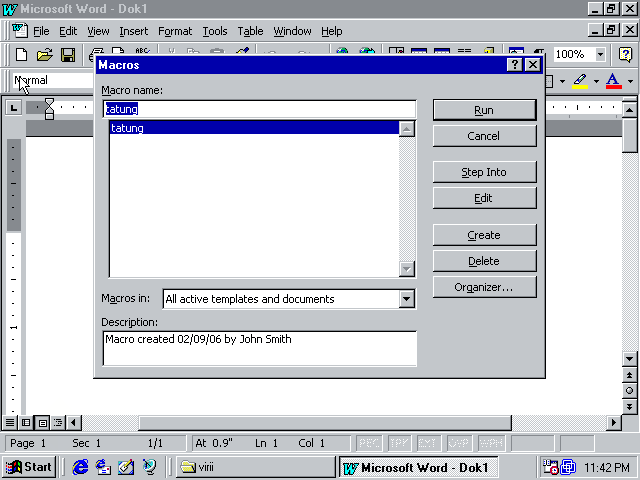
Task: Toggle the REC status bar indicator
Action: tap(369, 443)
